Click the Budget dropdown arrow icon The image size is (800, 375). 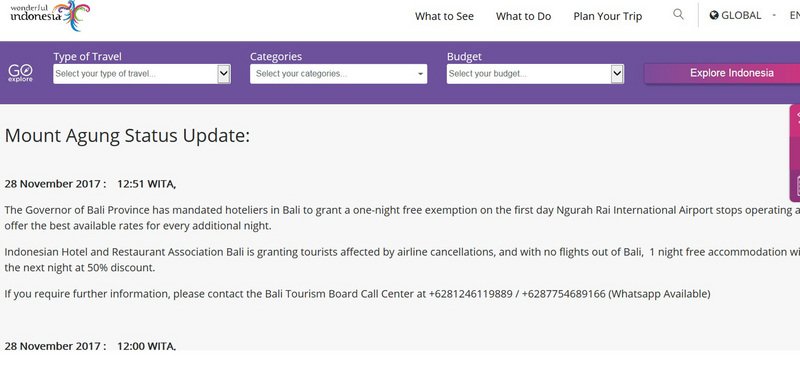click(617, 74)
